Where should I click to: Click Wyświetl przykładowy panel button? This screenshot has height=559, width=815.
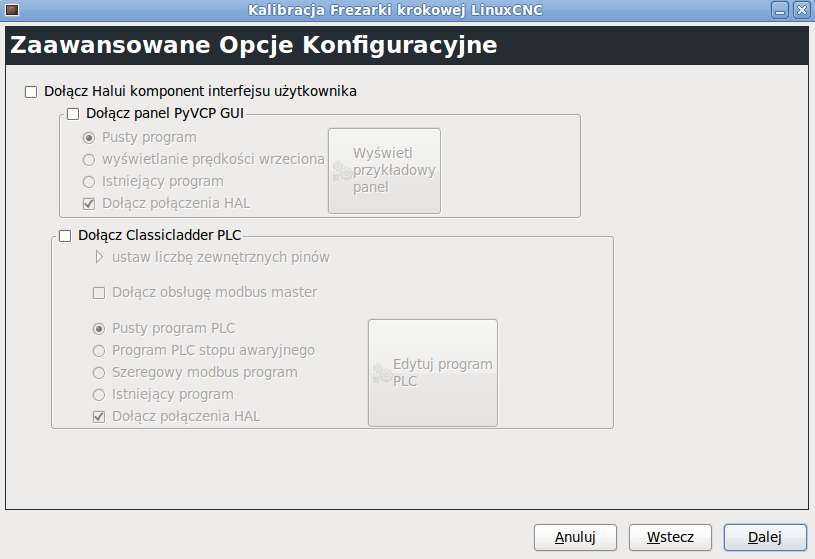[x=385, y=171]
